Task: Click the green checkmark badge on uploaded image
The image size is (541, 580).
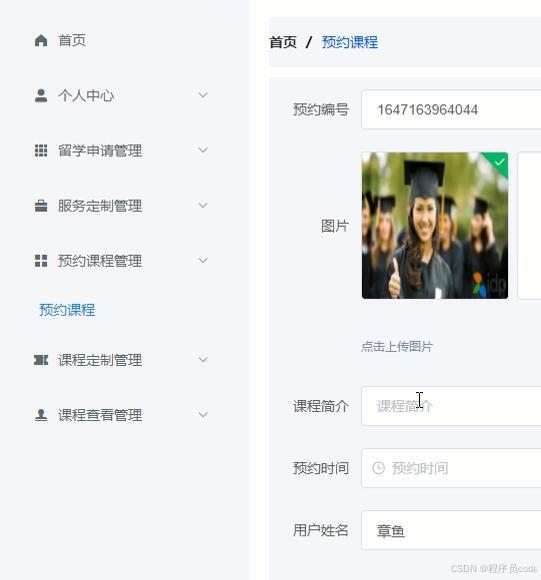Action: pos(499,162)
